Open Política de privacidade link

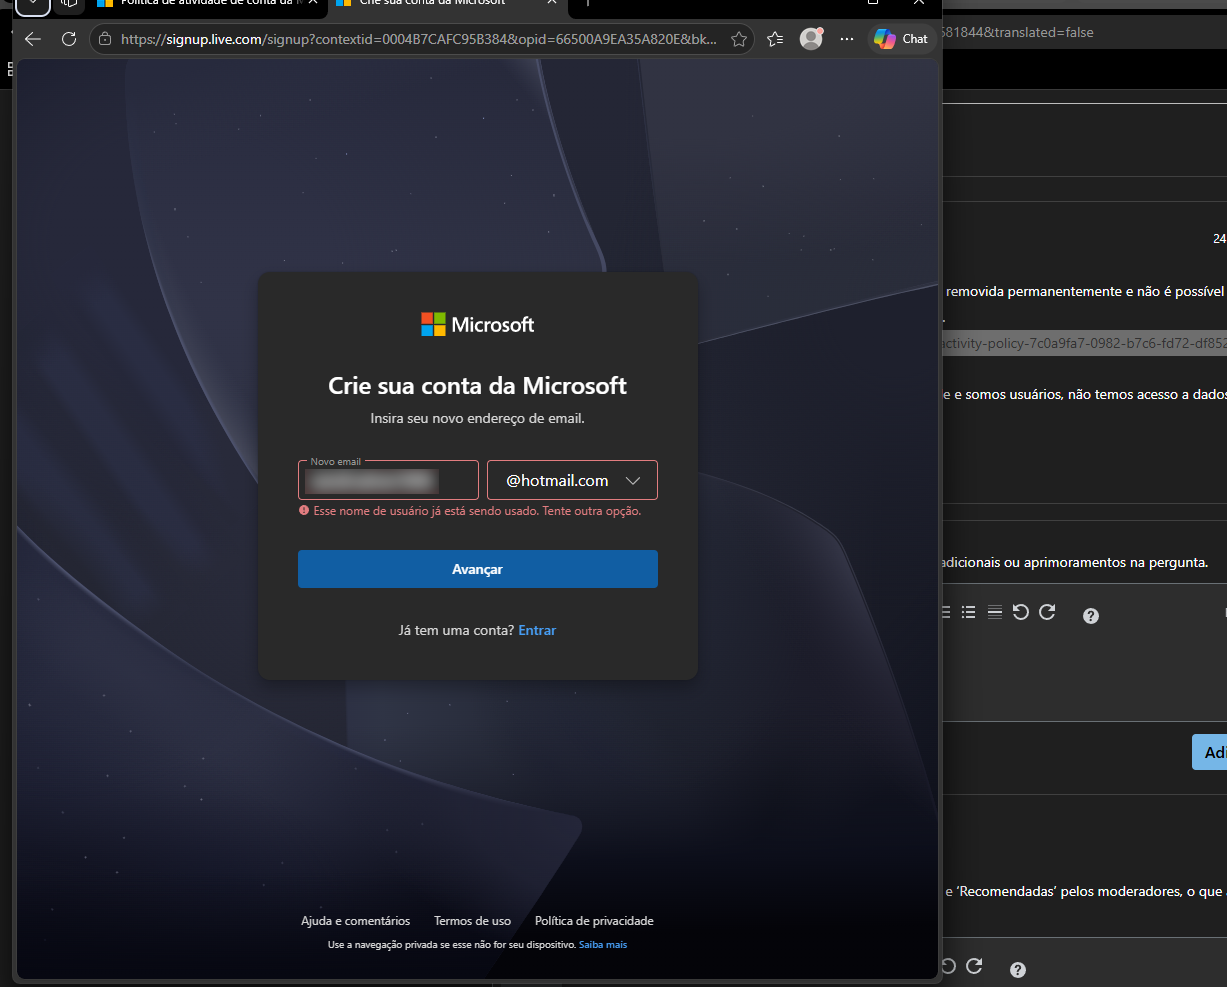coord(594,921)
